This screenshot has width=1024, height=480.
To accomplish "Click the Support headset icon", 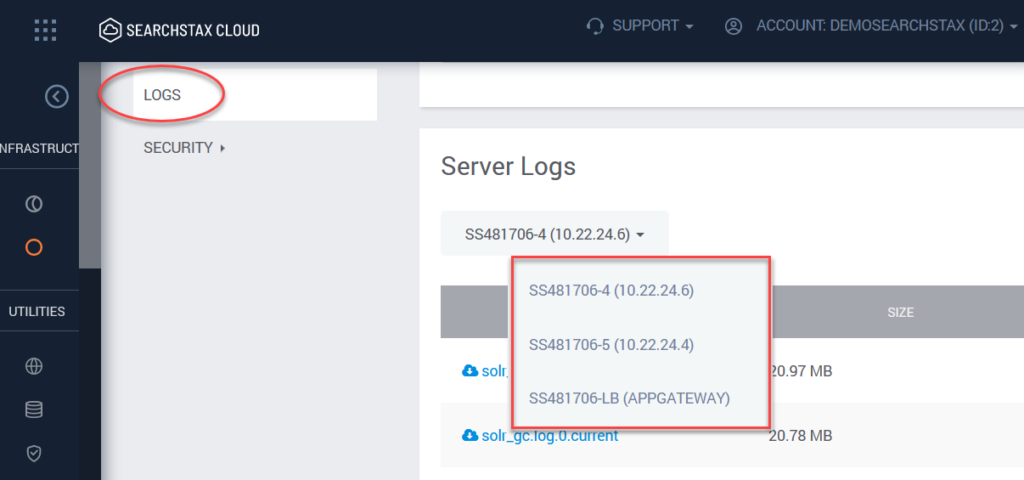I will 595,26.
